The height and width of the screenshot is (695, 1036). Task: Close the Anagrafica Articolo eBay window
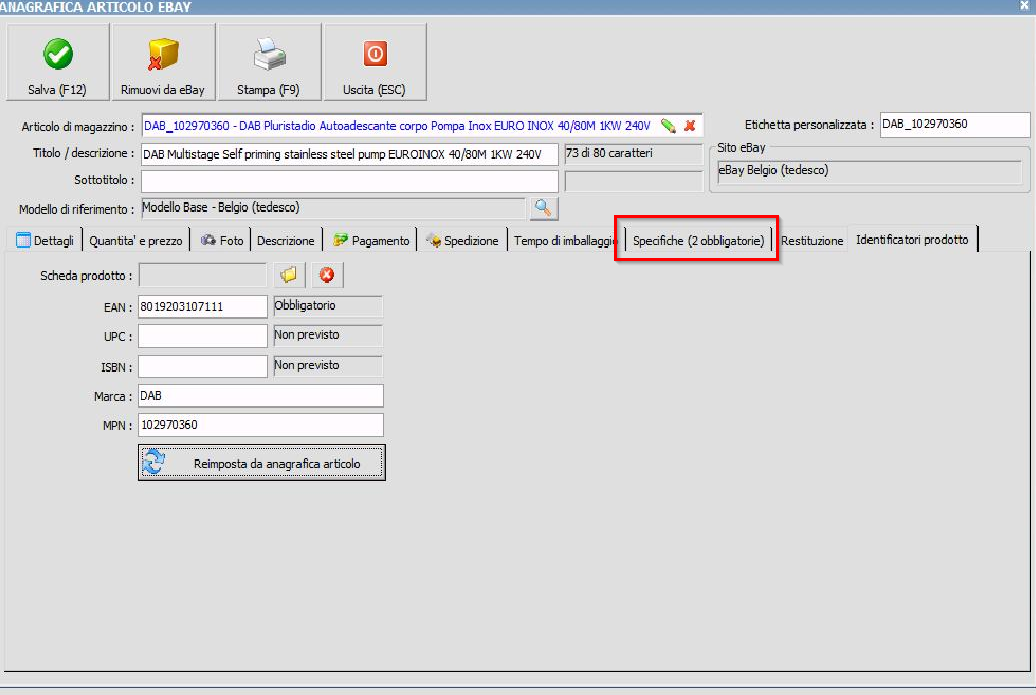(x=1025, y=6)
